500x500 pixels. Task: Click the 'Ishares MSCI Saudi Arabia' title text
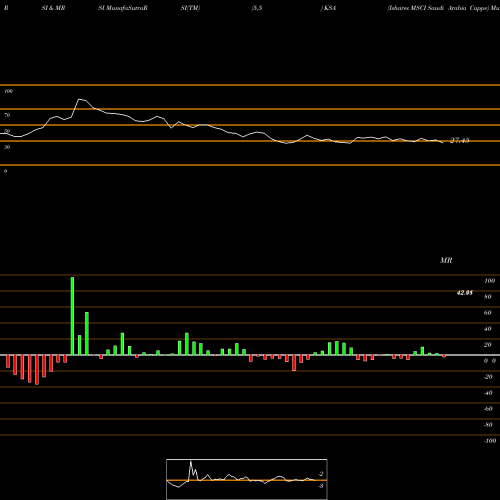[x=427, y=8]
